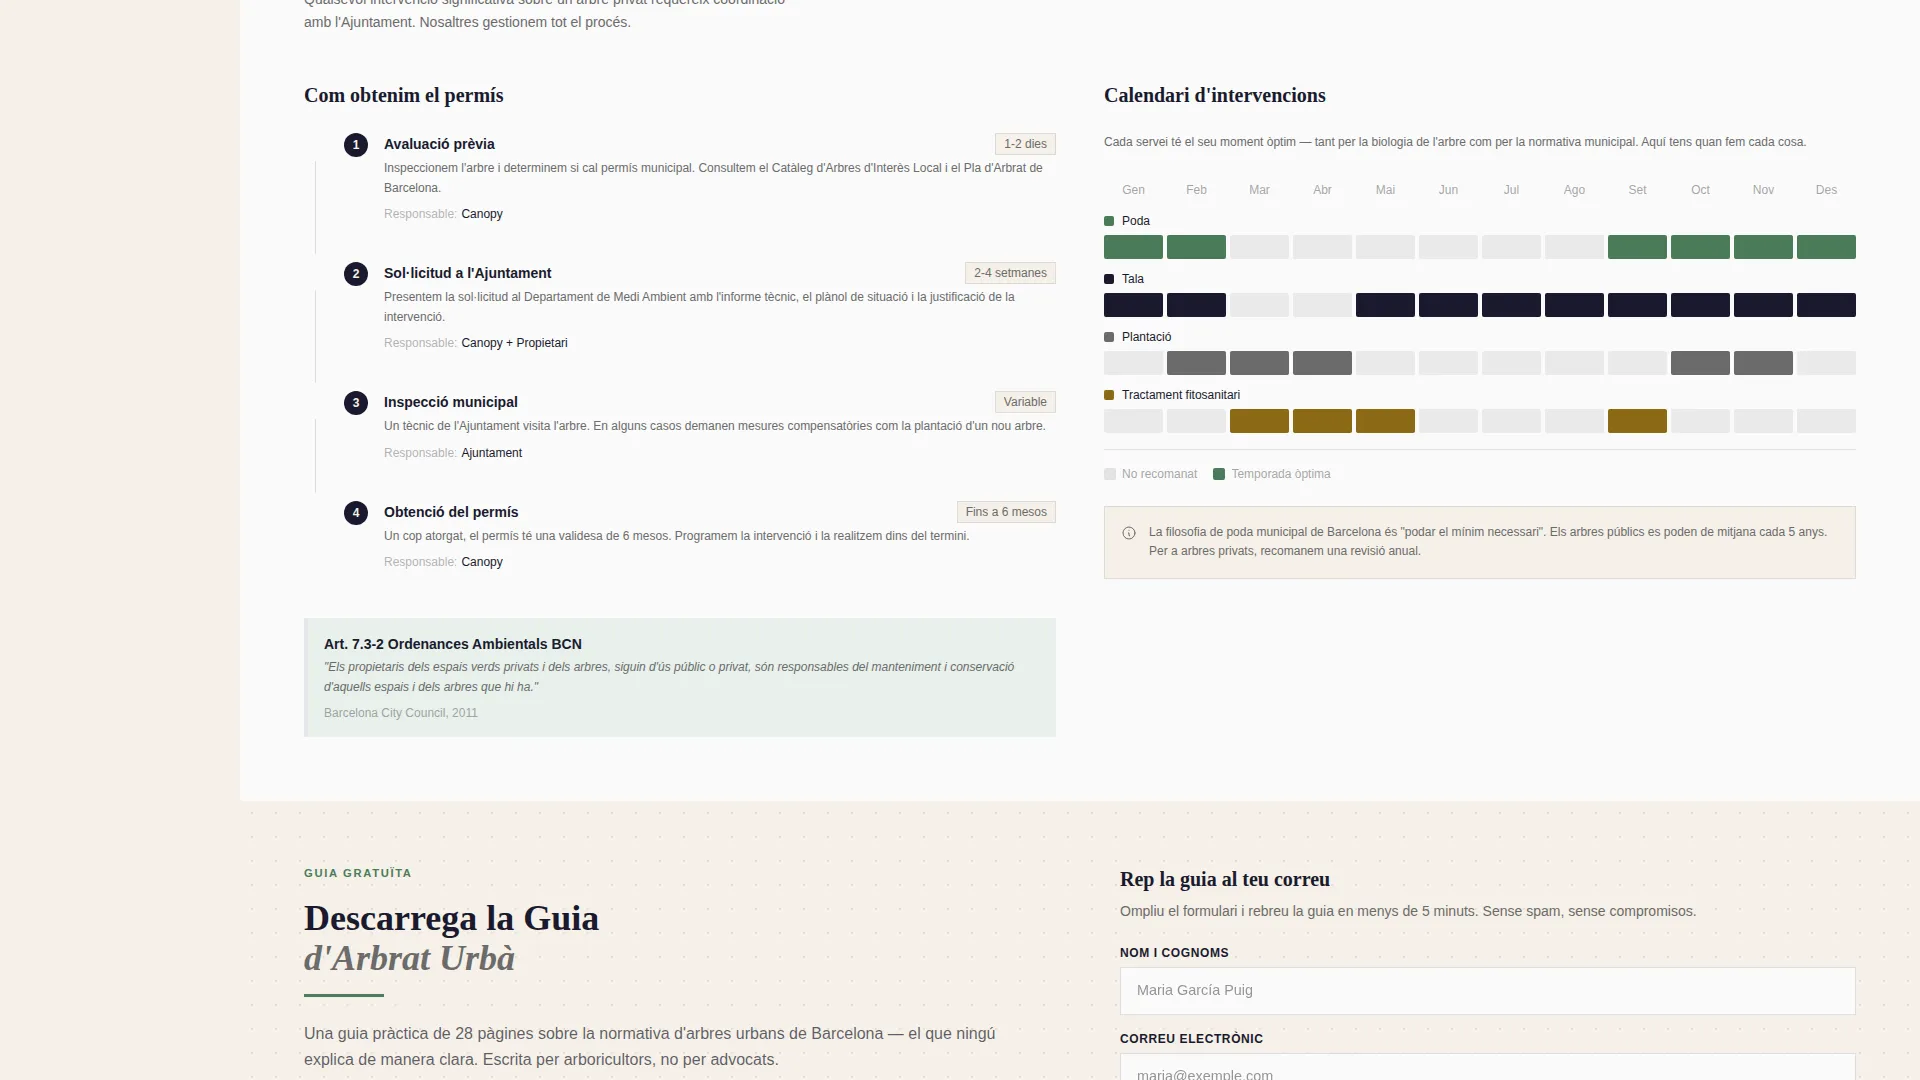Click the Fins a 6 mesos tag
The image size is (1920, 1080).
[x=1006, y=512]
